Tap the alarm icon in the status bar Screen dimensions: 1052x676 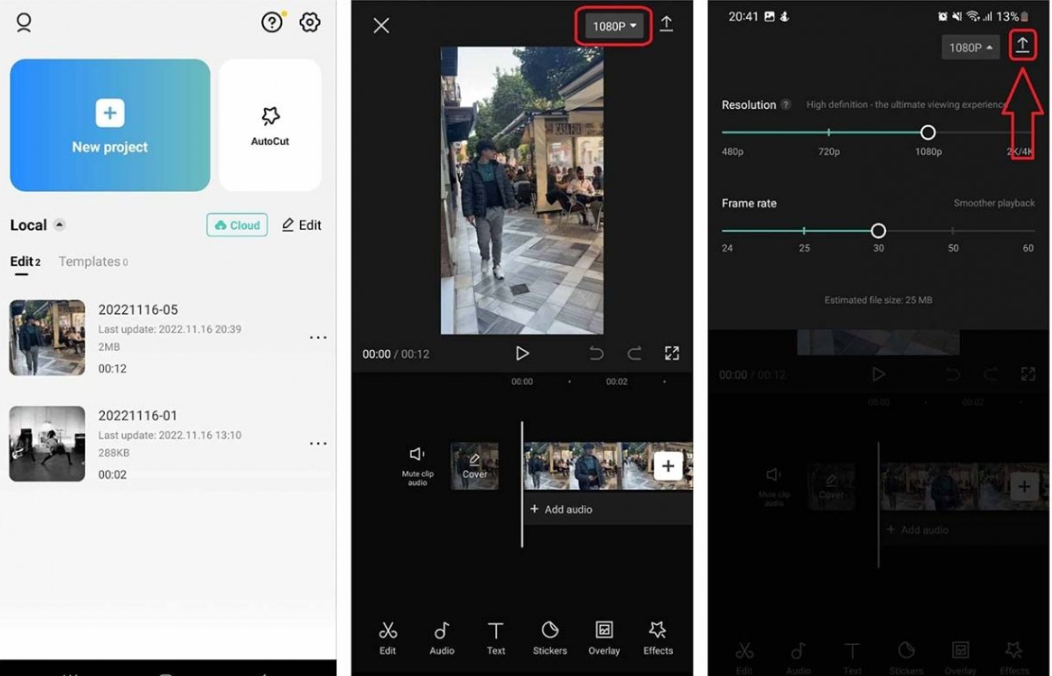point(943,16)
